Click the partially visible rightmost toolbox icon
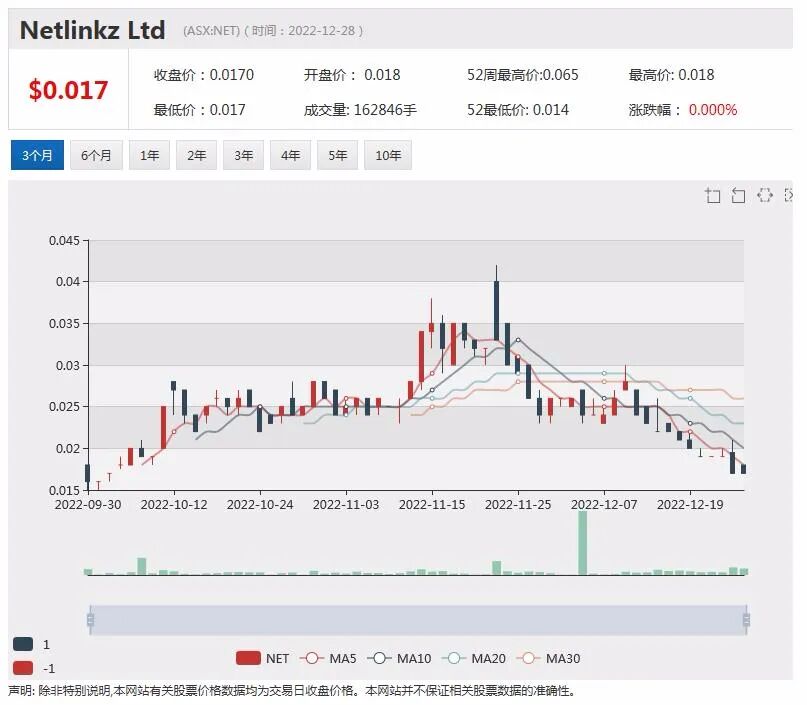Image resolution: width=807 pixels, height=705 pixels. tap(788, 196)
